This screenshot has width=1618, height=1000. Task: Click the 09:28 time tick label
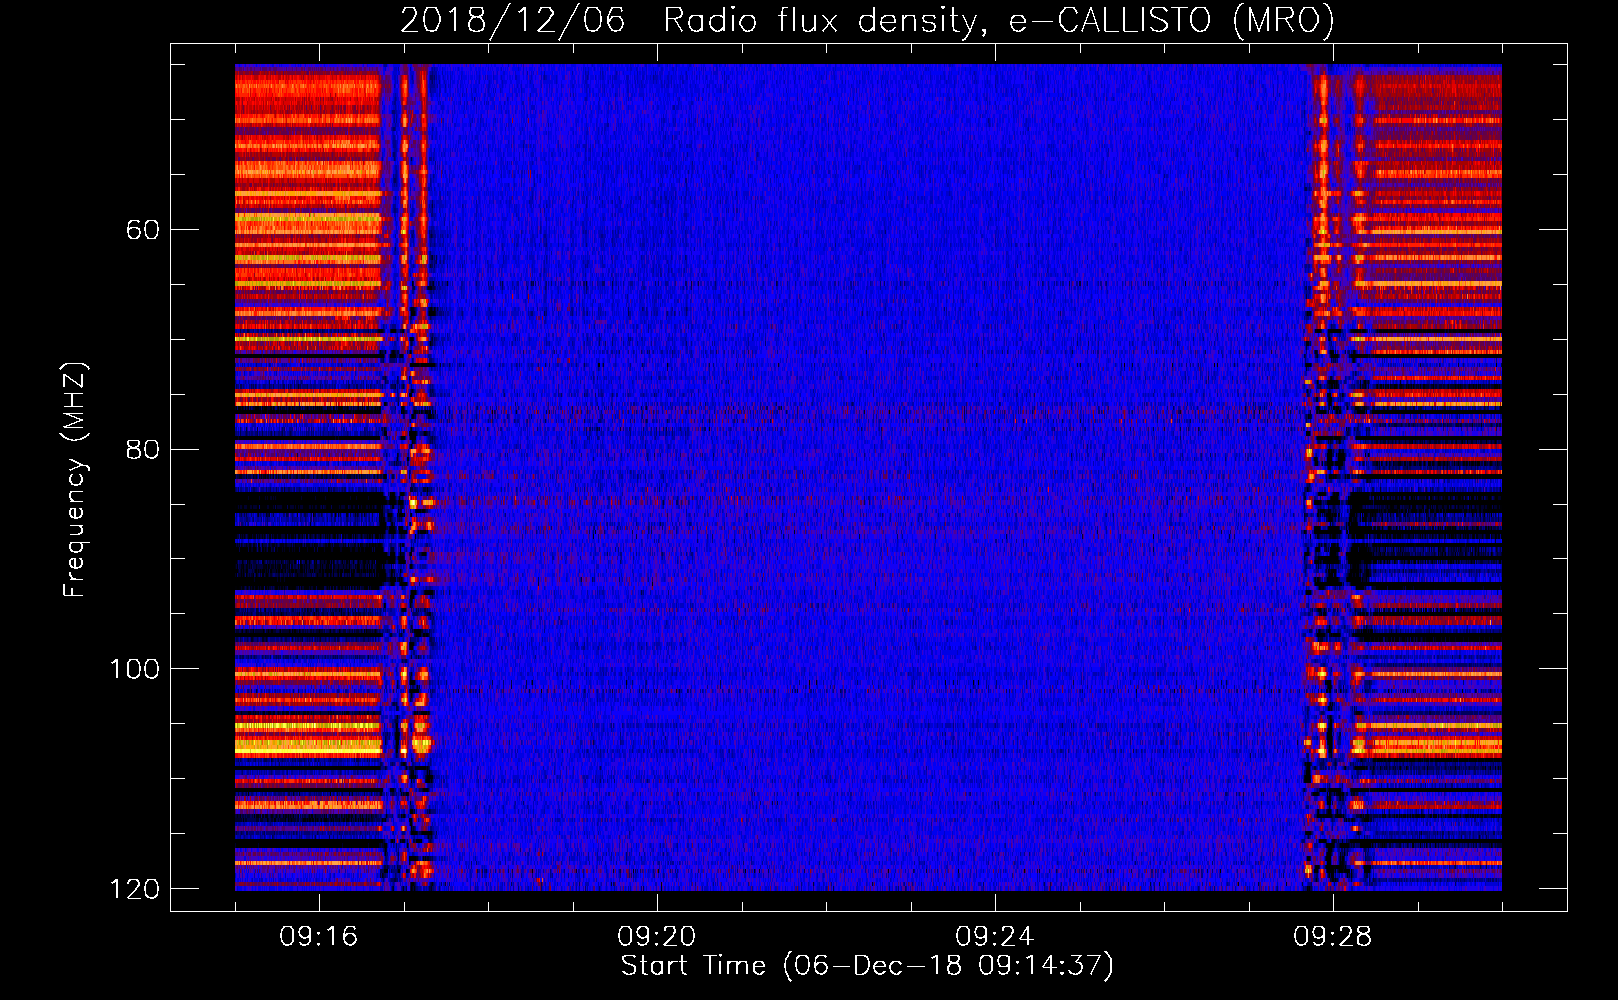click(x=1333, y=937)
